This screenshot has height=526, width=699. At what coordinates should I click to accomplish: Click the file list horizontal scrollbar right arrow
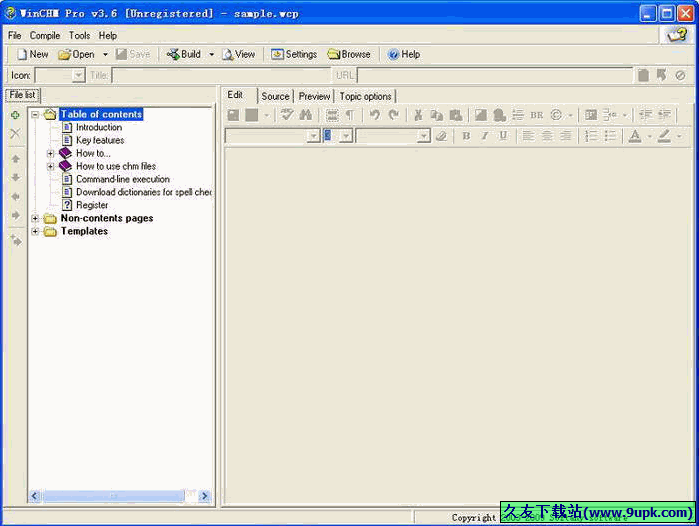[205, 496]
